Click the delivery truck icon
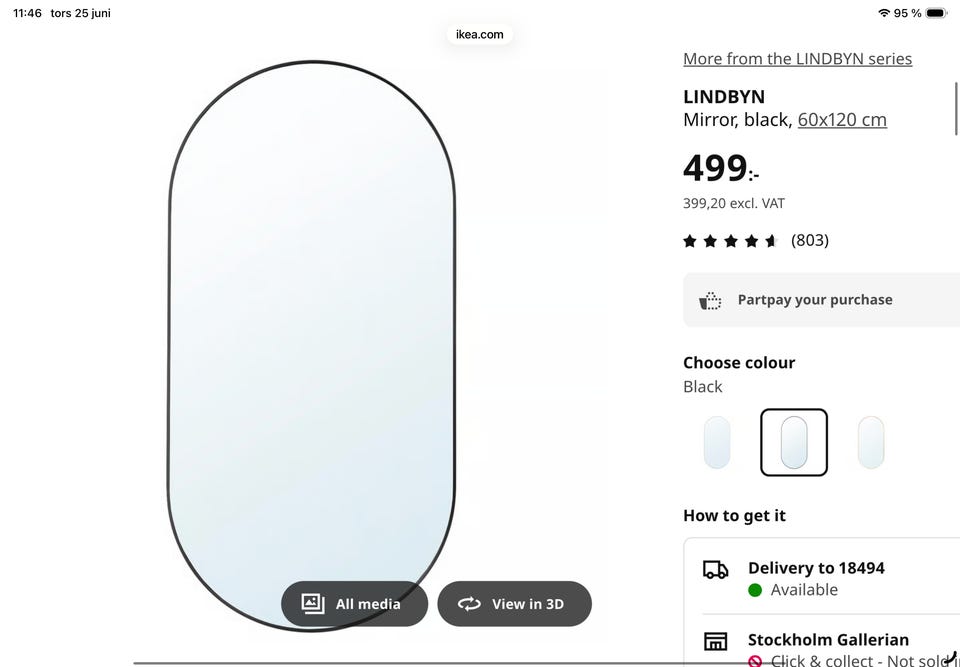Viewport: 960px width, 667px height. click(x=715, y=570)
